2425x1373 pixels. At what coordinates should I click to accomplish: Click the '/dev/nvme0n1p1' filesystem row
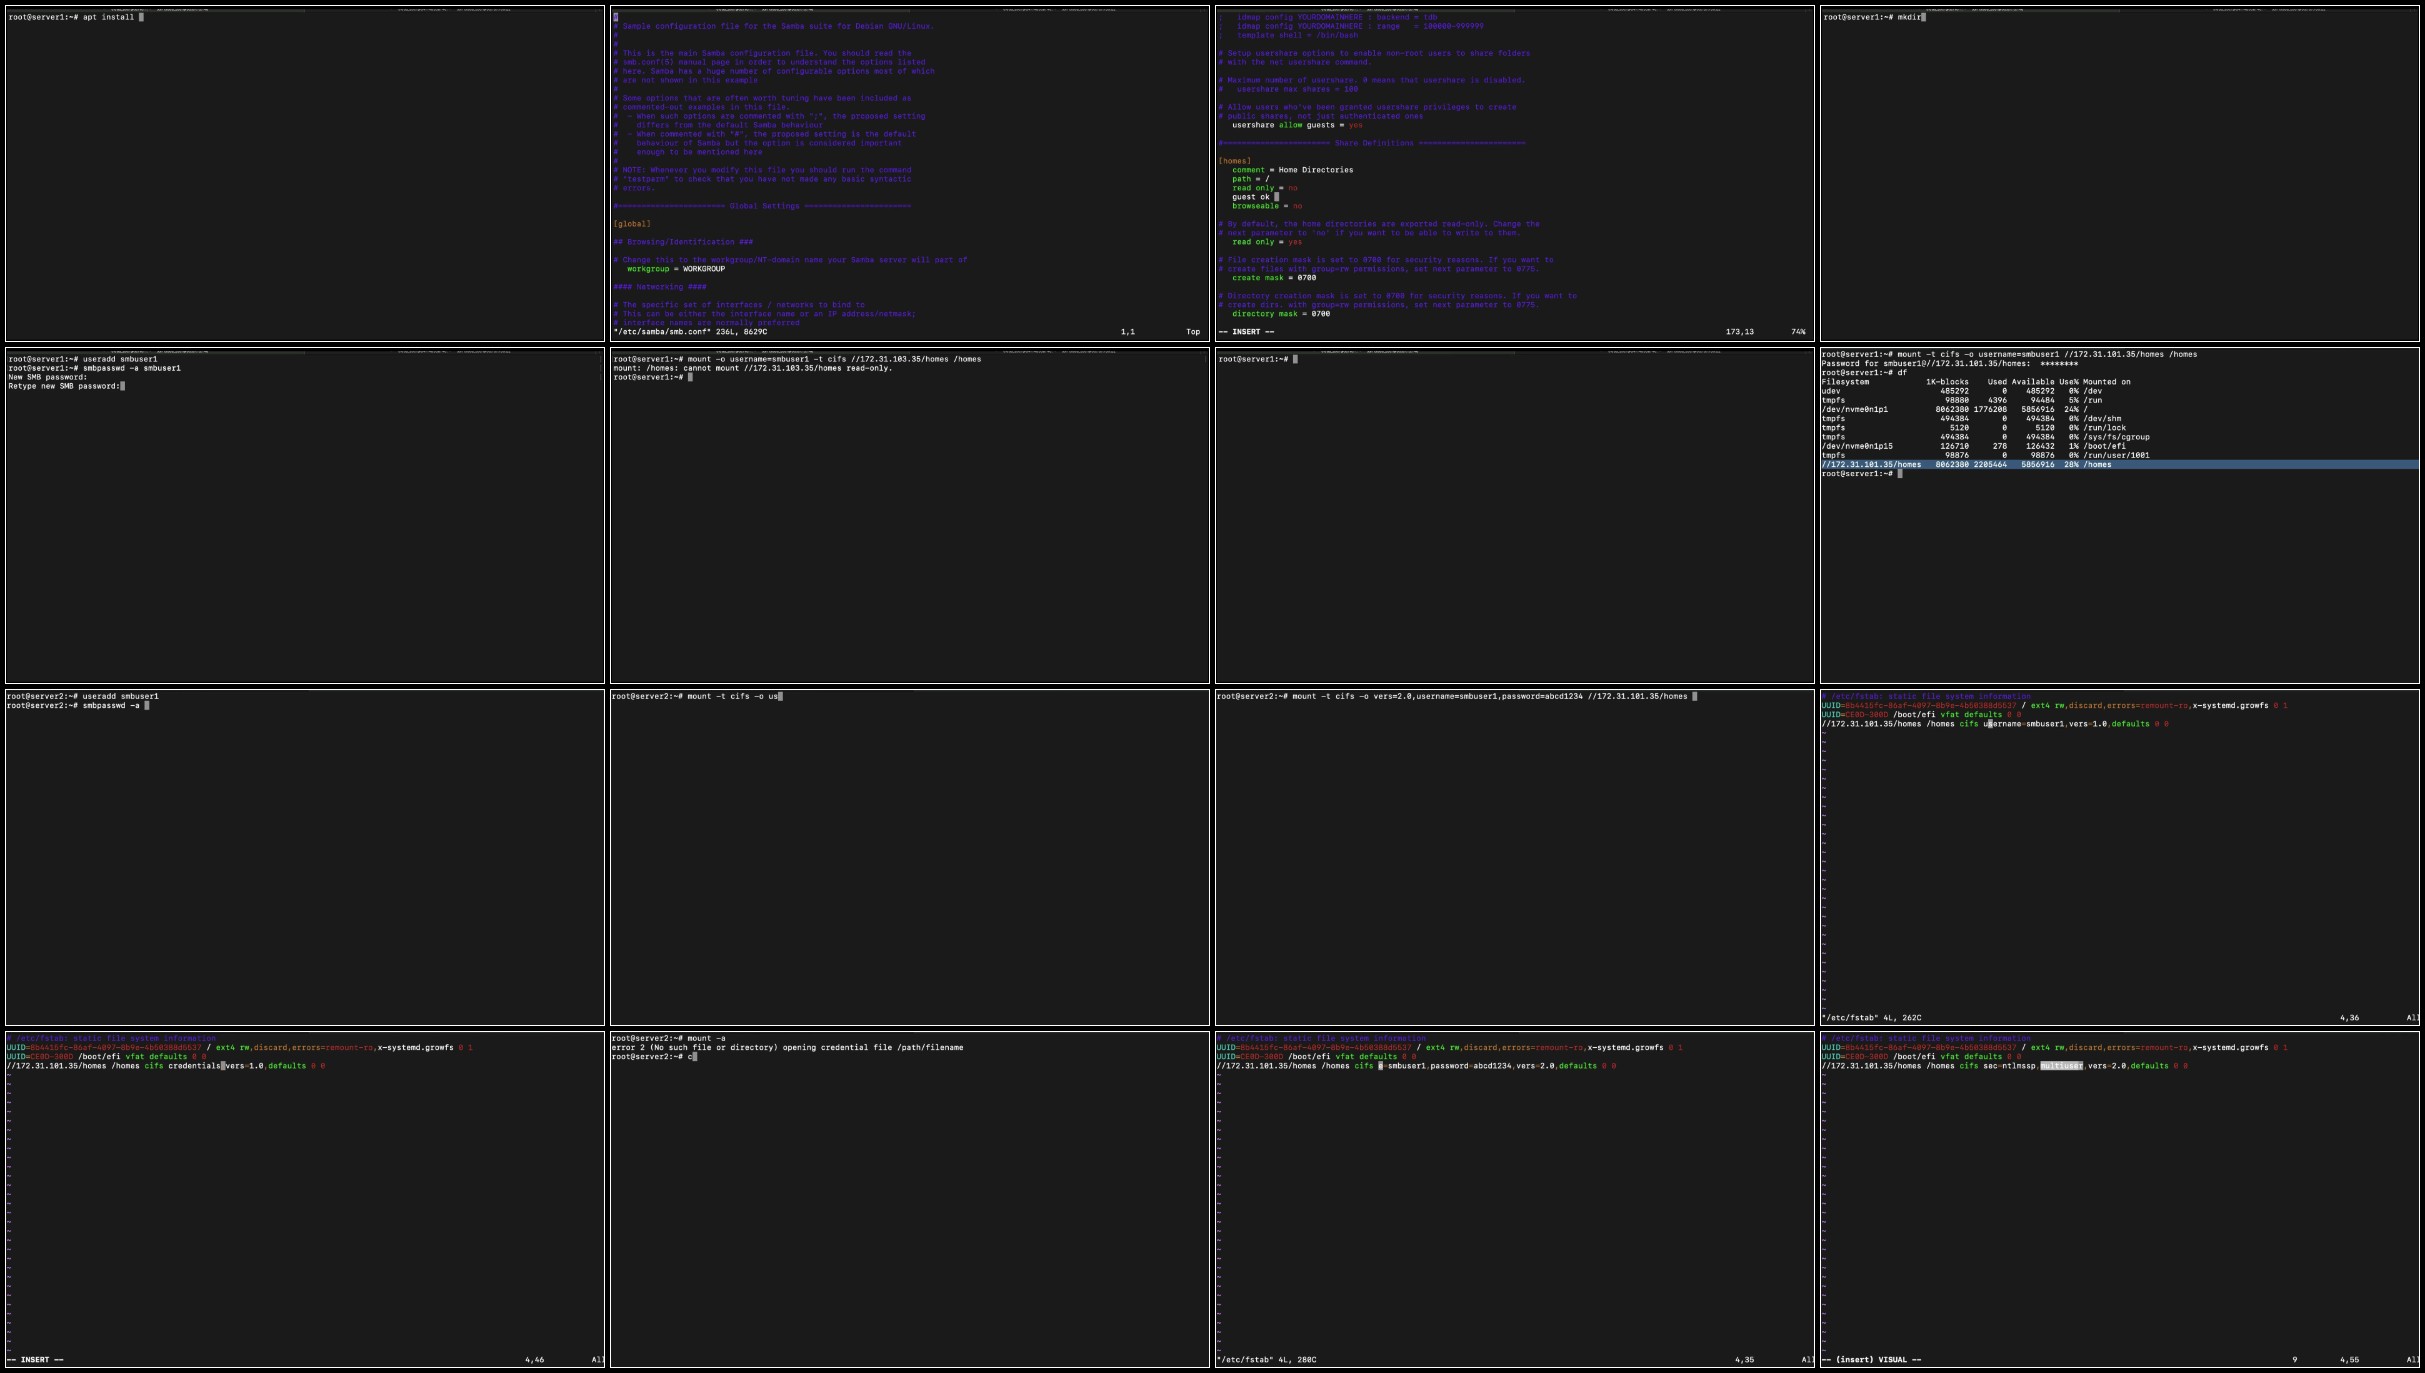point(1955,410)
